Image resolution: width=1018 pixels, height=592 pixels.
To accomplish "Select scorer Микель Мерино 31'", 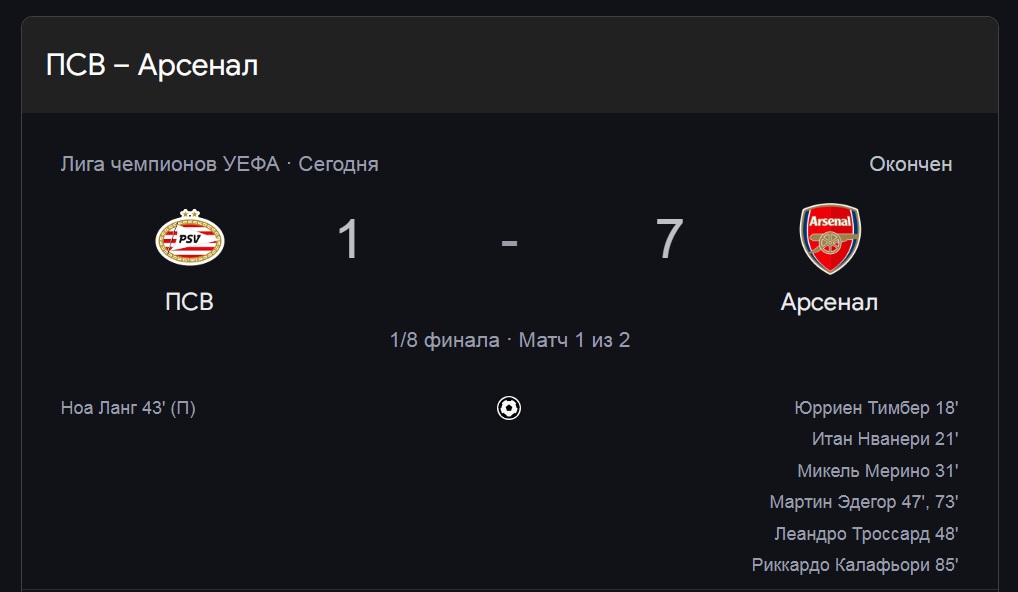I will point(878,471).
